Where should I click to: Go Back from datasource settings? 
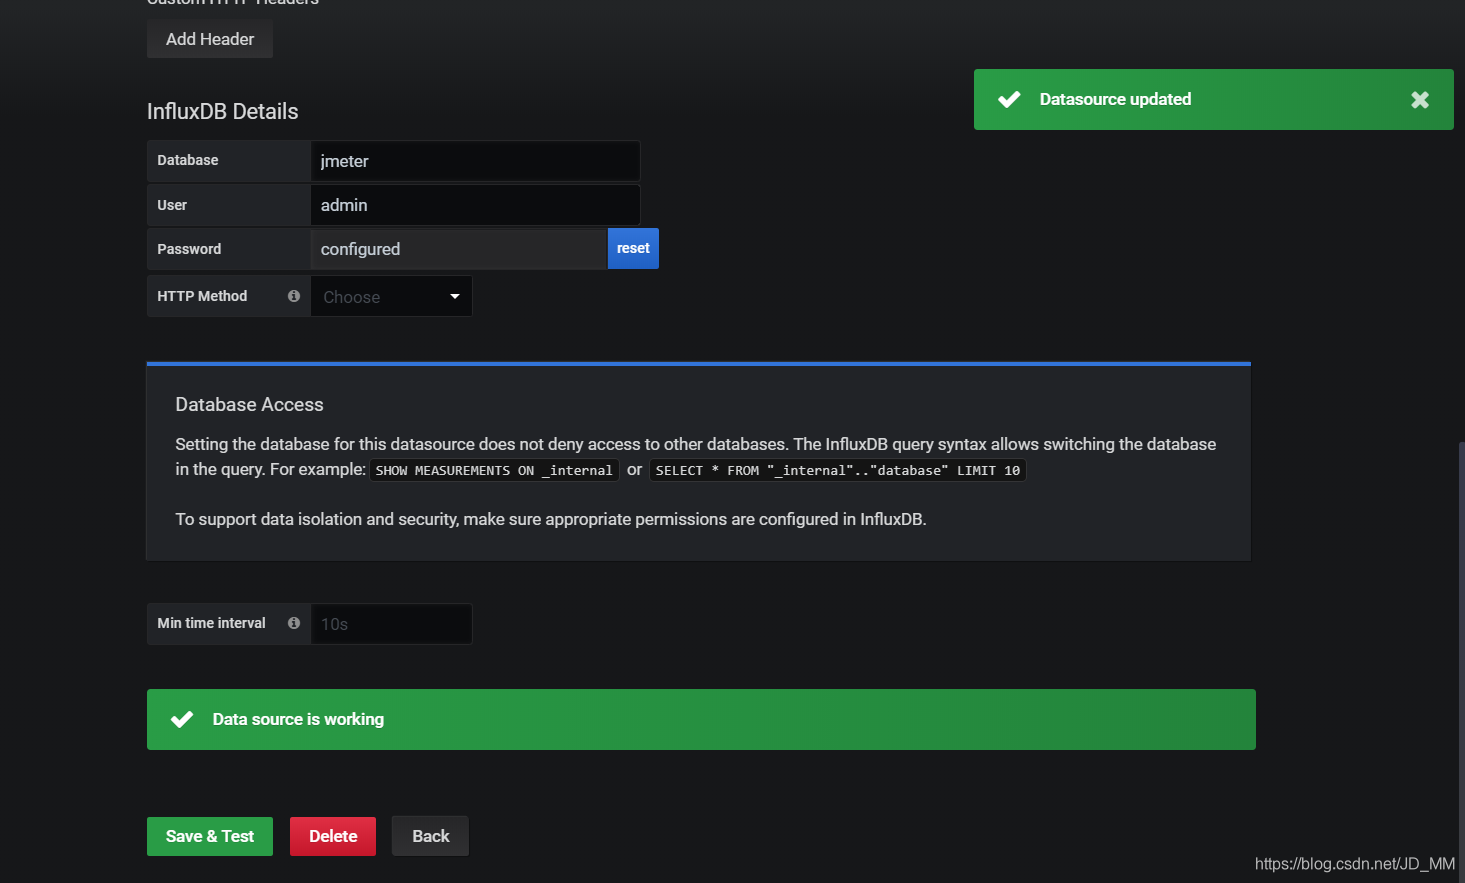point(431,836)
